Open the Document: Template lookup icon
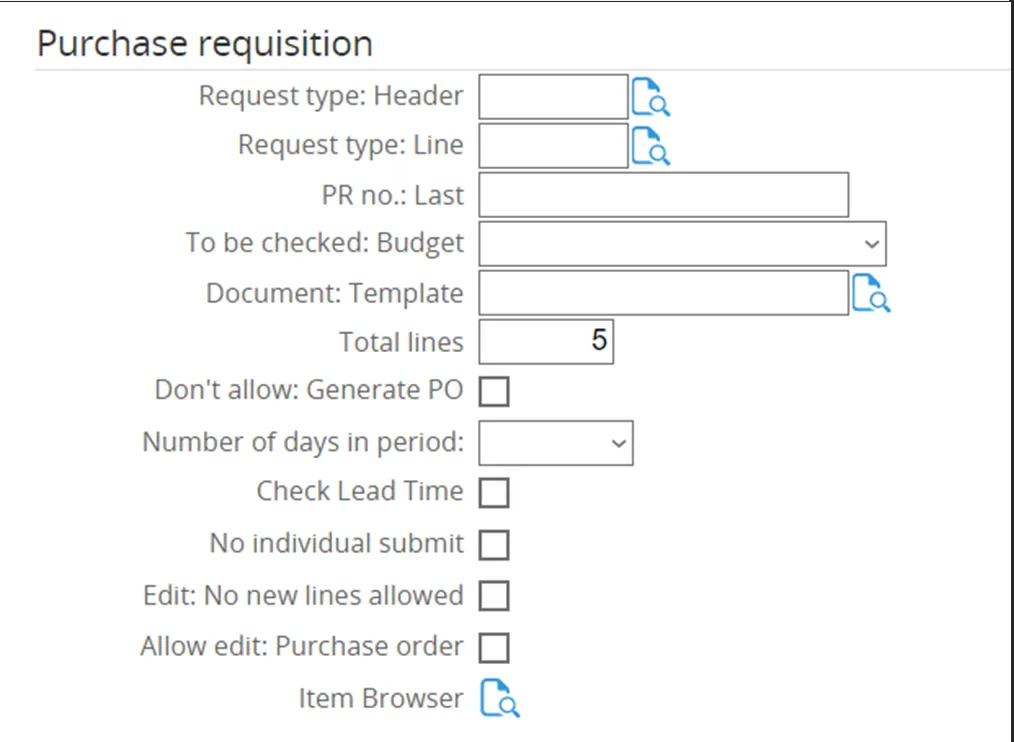The width and height of the screenshot is (1014, 742). [x=871, y=294]
